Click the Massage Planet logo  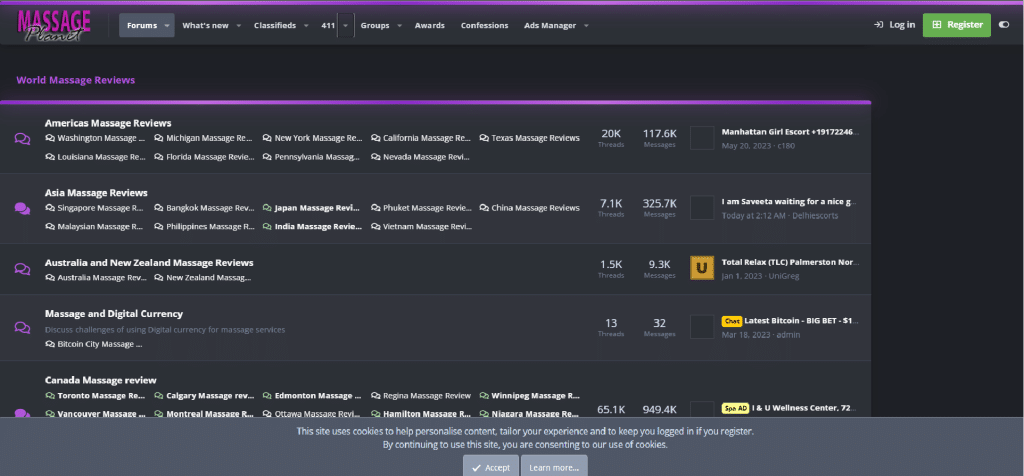[54, 26]
